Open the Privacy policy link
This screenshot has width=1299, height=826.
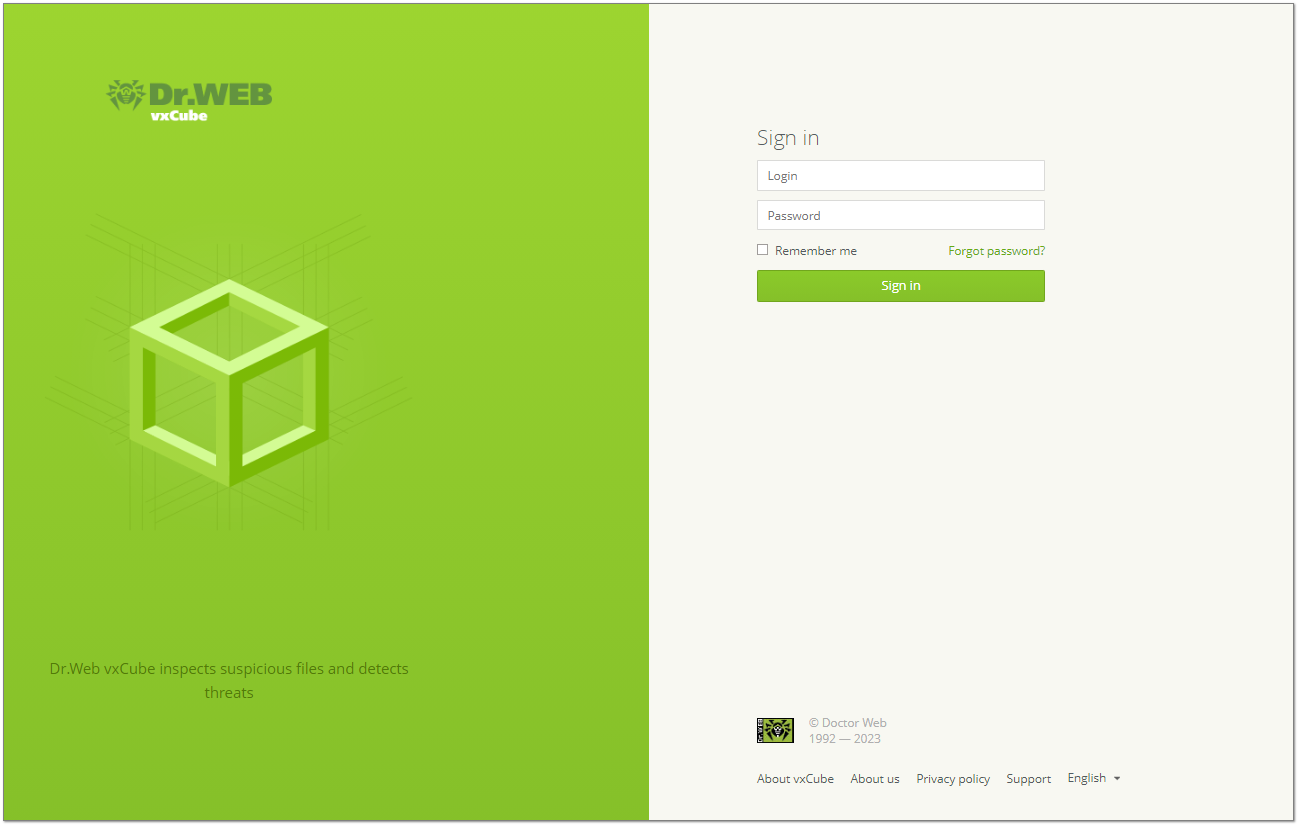tap(953, 779)
